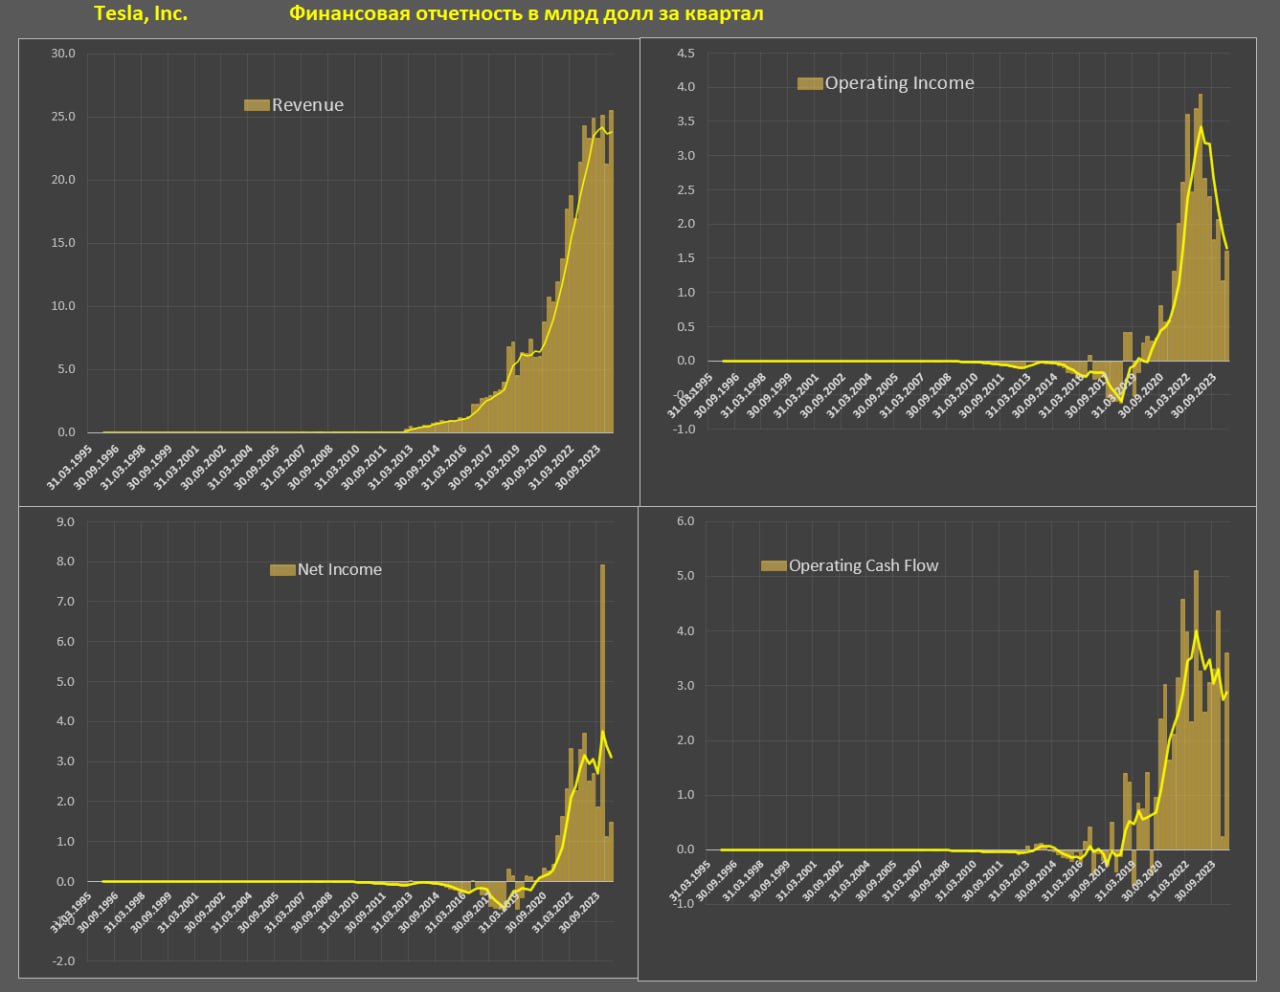1280x992 pixels.
Task: Click the 5.0 value on the Revenue chart axis
Action: [66, 369]
